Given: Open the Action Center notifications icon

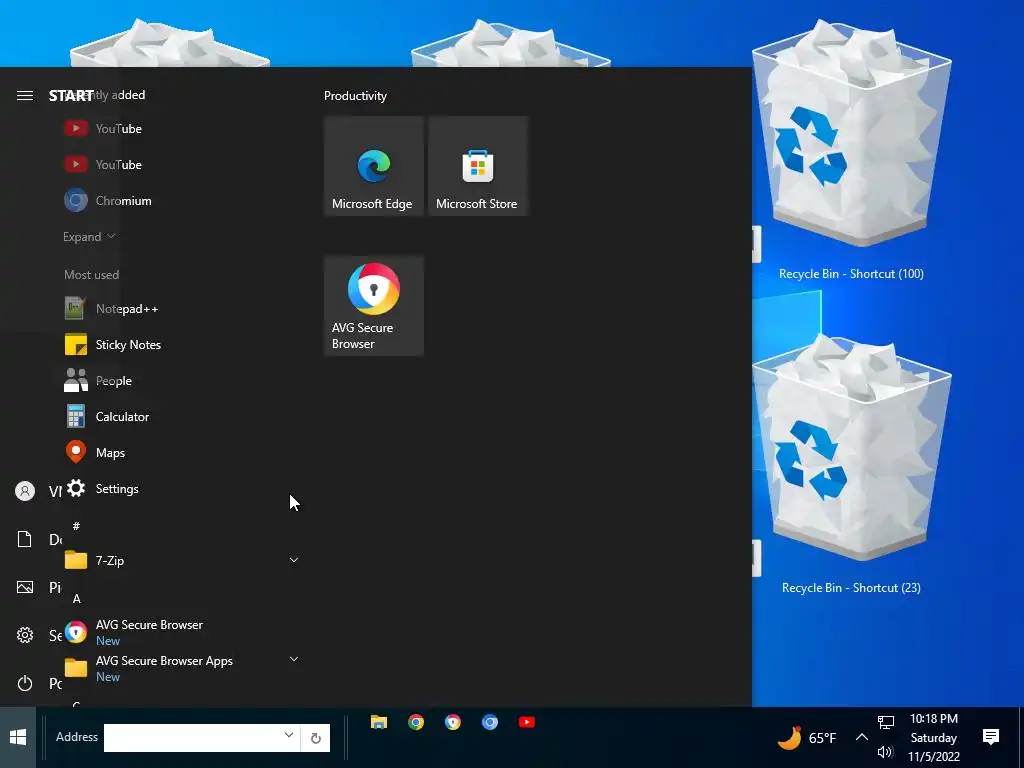Looking at the screenshot, I should coord(991,737).
